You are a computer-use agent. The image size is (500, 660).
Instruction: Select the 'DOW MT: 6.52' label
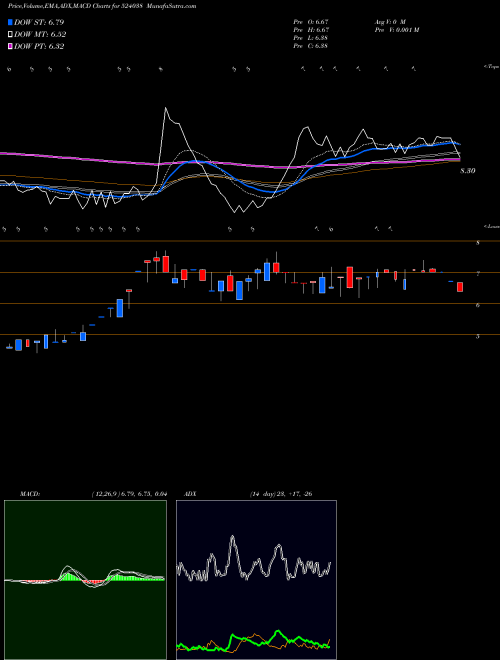coord(40,35)
